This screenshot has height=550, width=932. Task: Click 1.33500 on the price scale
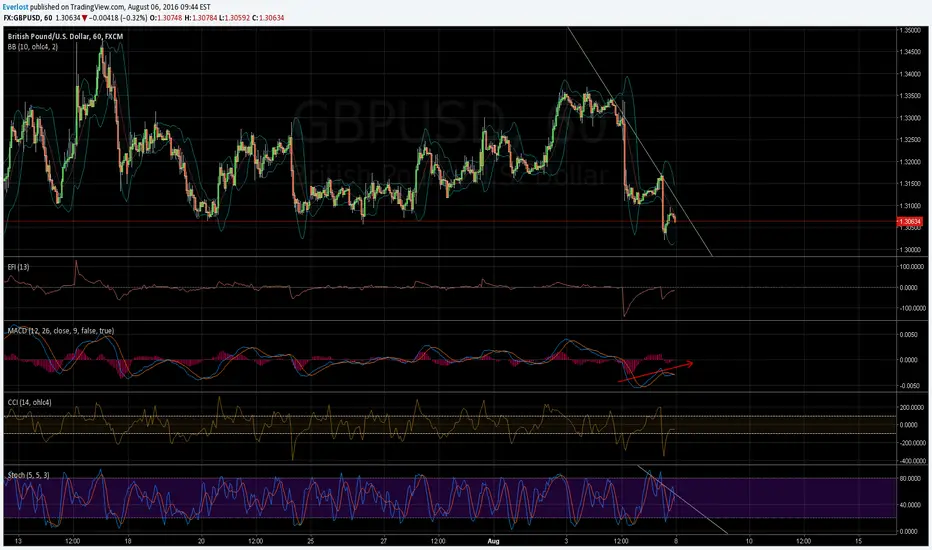pyautogui.click(x=911, y=96)
